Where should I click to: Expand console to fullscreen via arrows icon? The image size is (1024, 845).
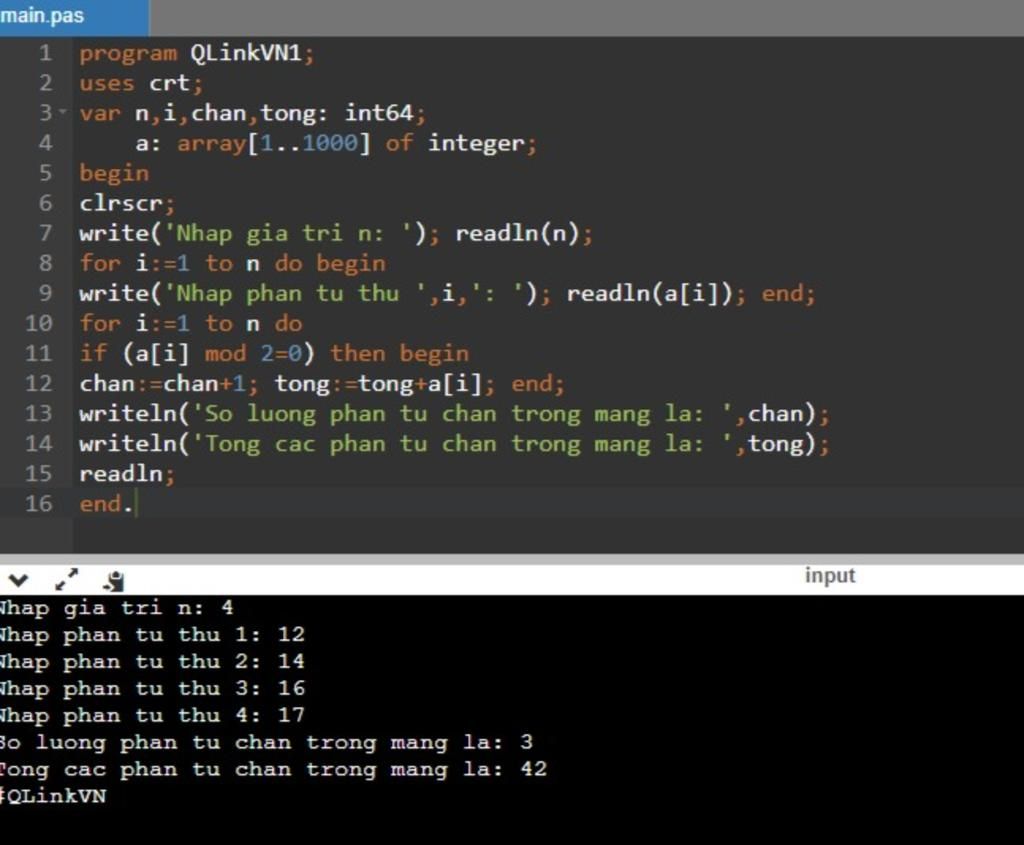coord(66,579)
